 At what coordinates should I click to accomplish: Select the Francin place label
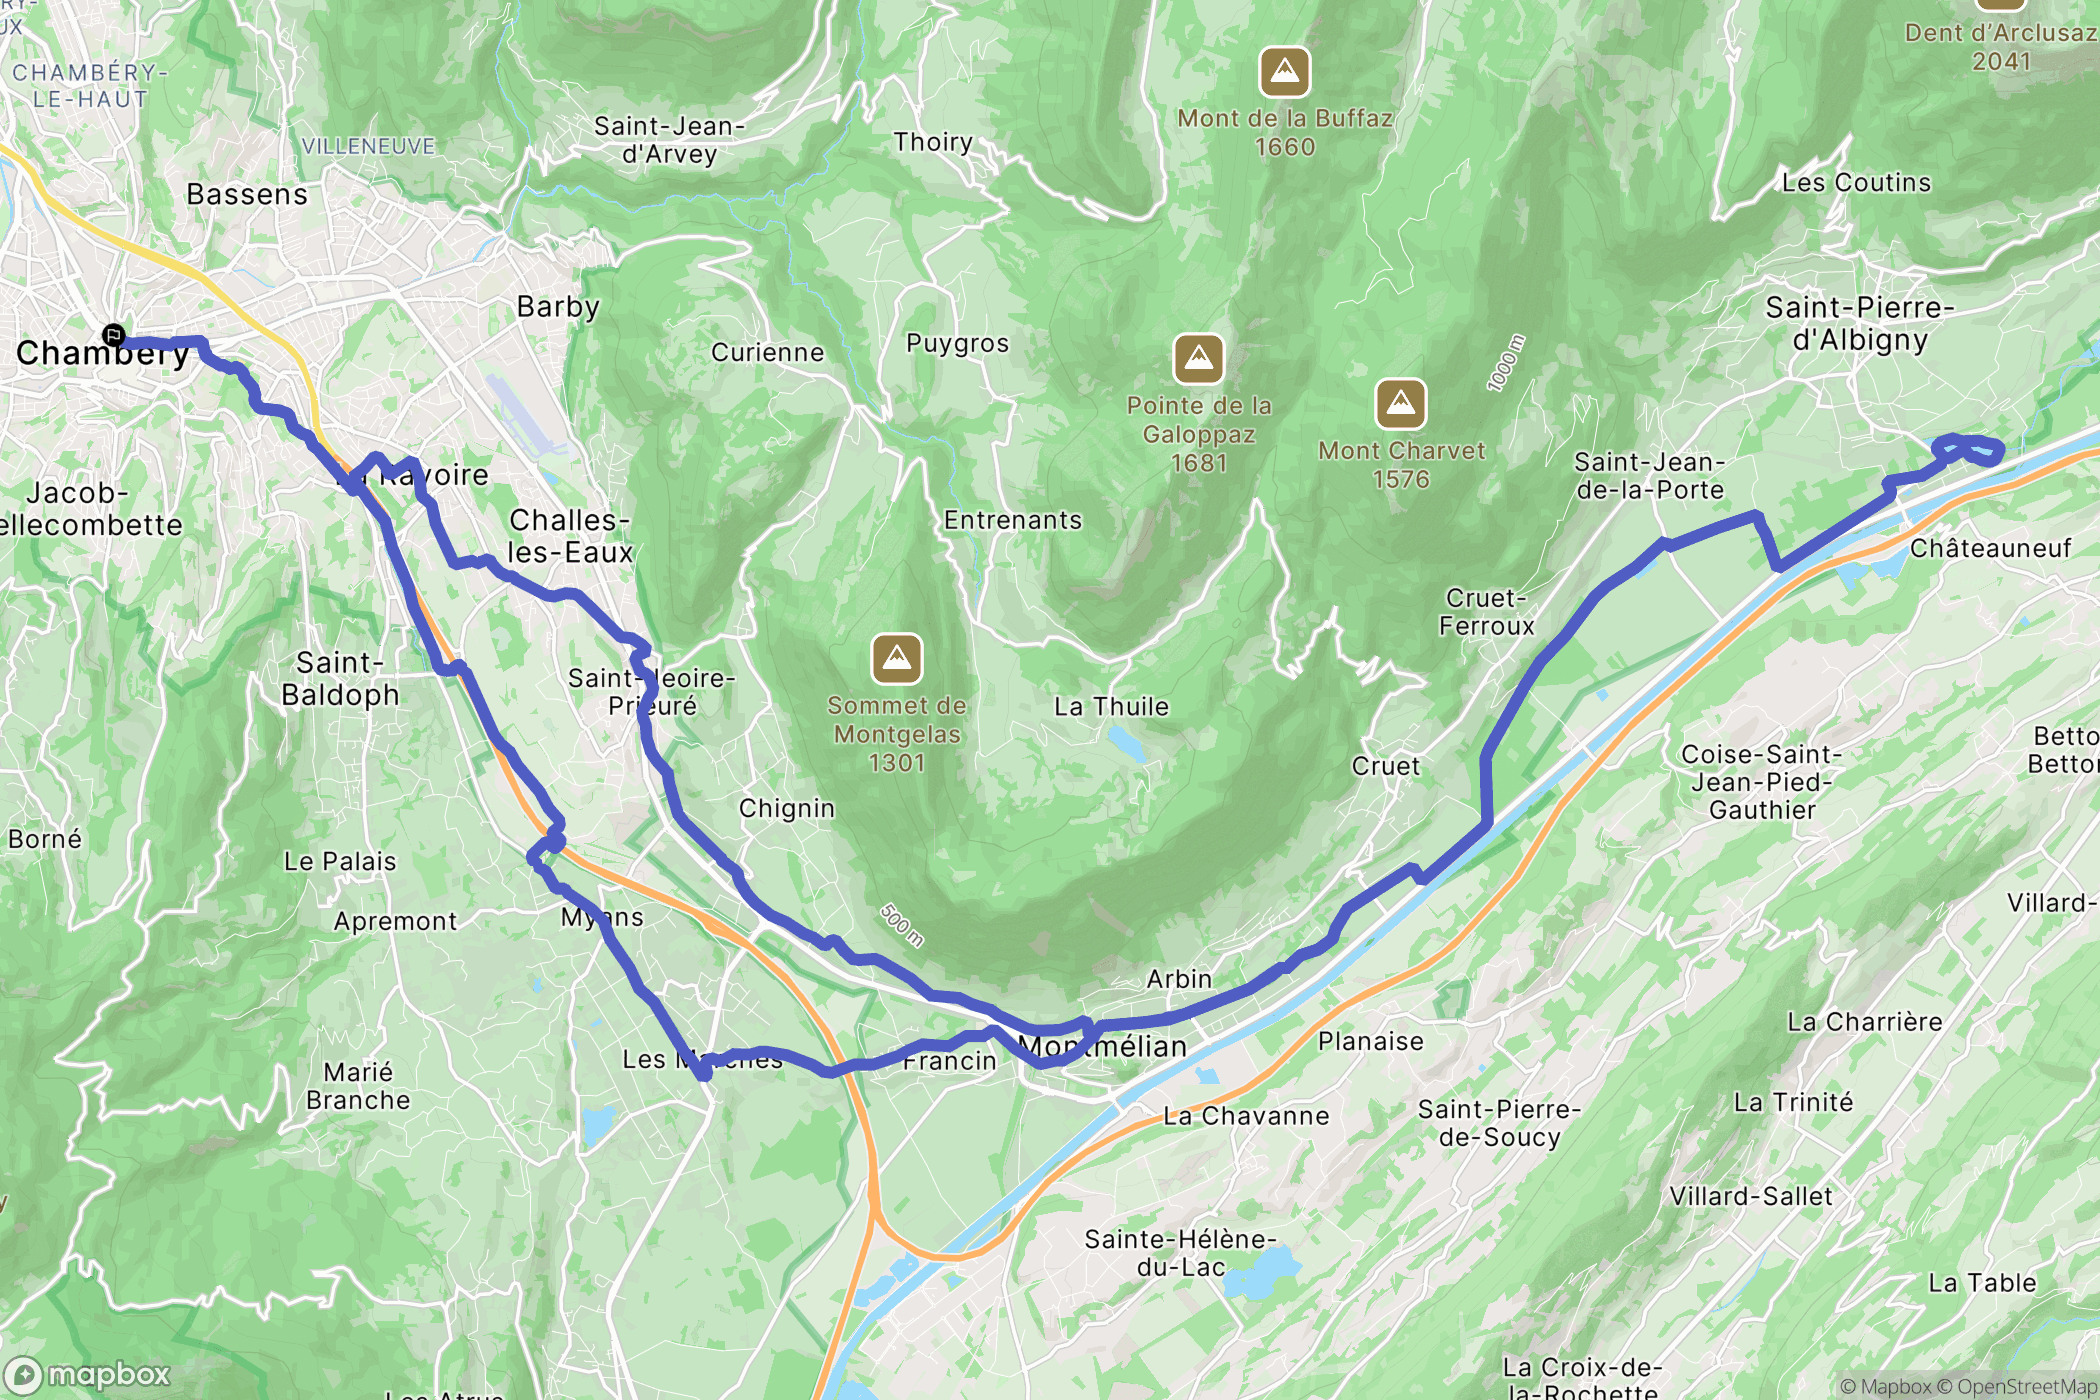click(949, 1061)
